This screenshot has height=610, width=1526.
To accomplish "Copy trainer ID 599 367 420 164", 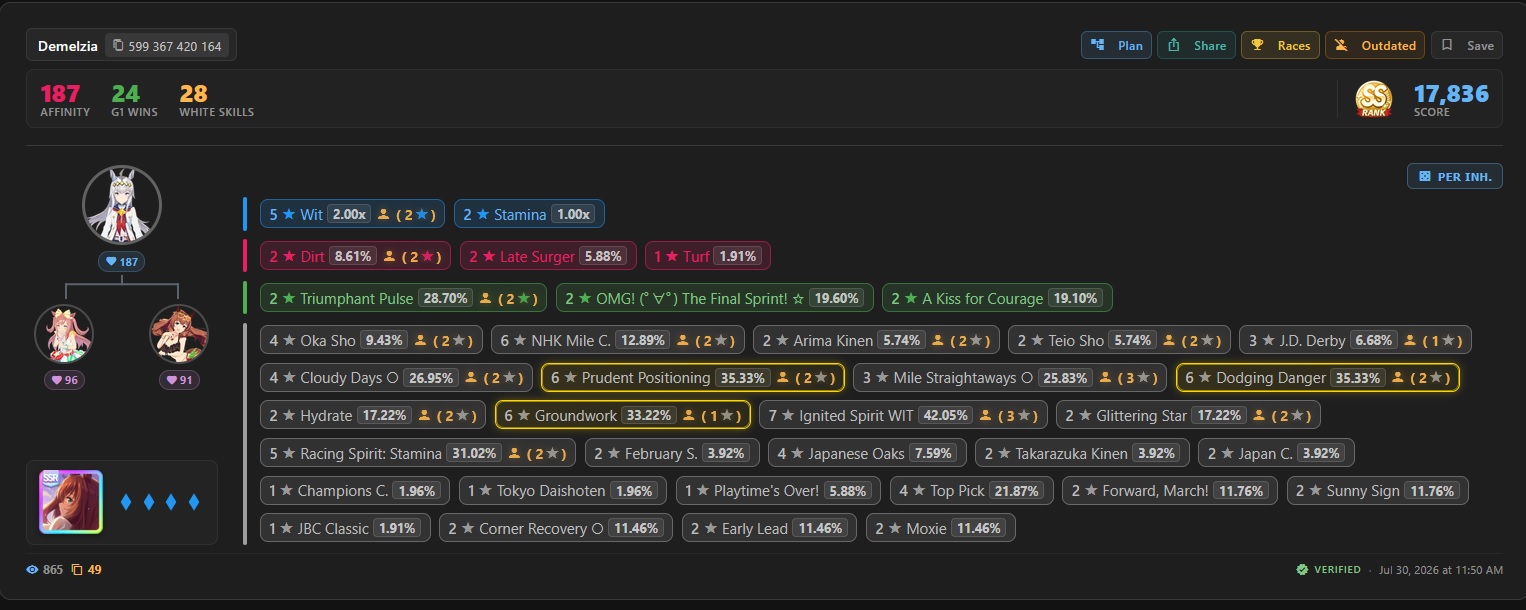I will coord(168,45).
